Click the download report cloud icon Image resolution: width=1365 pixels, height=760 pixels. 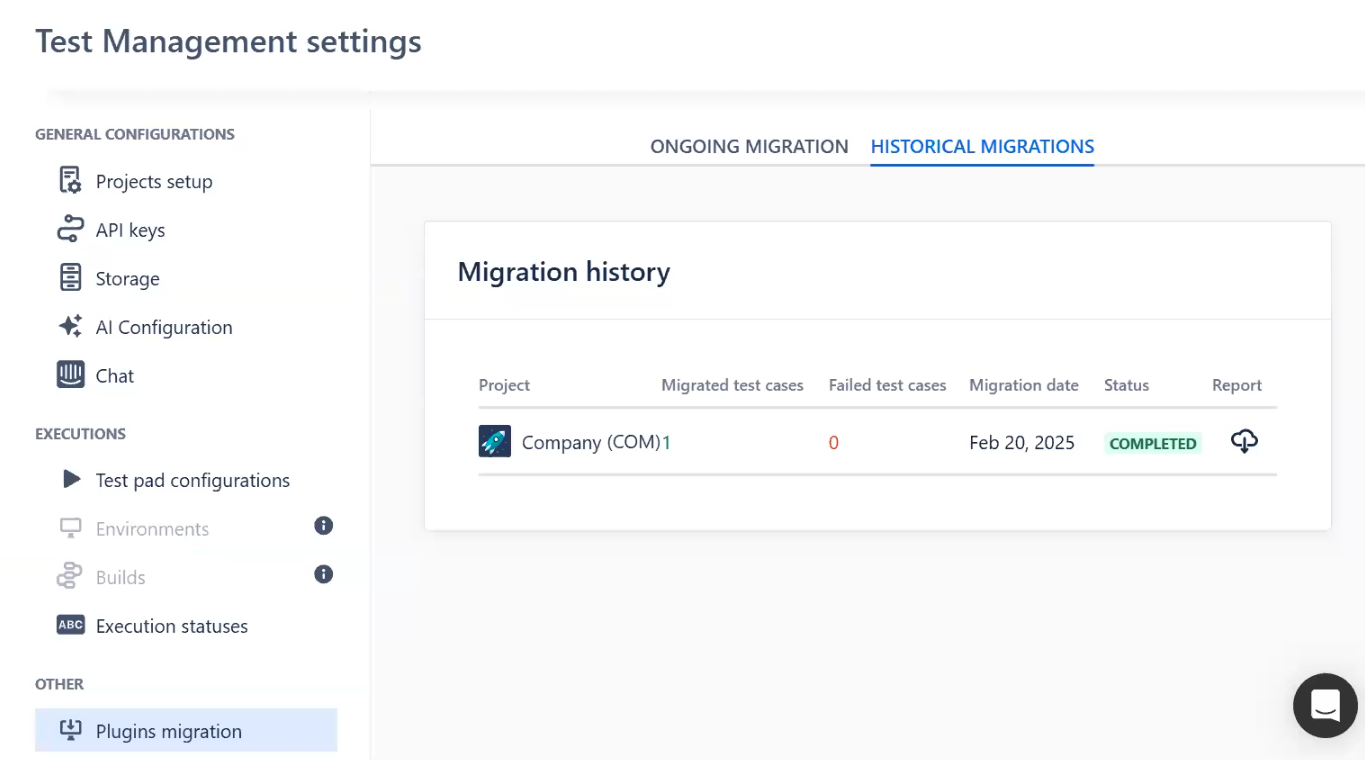click(x=1244, y=441)
